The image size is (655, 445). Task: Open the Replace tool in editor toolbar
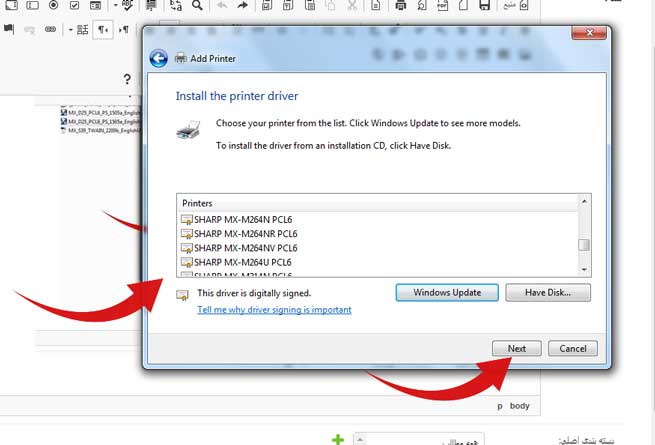pyautogui.click(x=176, y=5)
